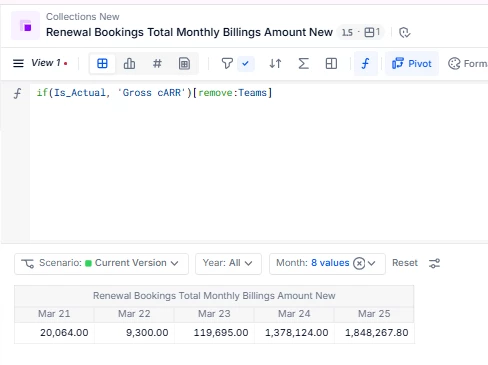
Task: Expand the Scenario Current Version dropdown
Action: click(101, 263)
